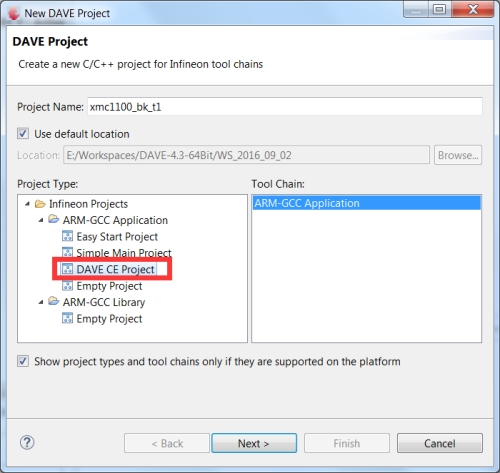
Task: Toggle Show project types only if supported checkbox
Action: [x=23, y=361]
